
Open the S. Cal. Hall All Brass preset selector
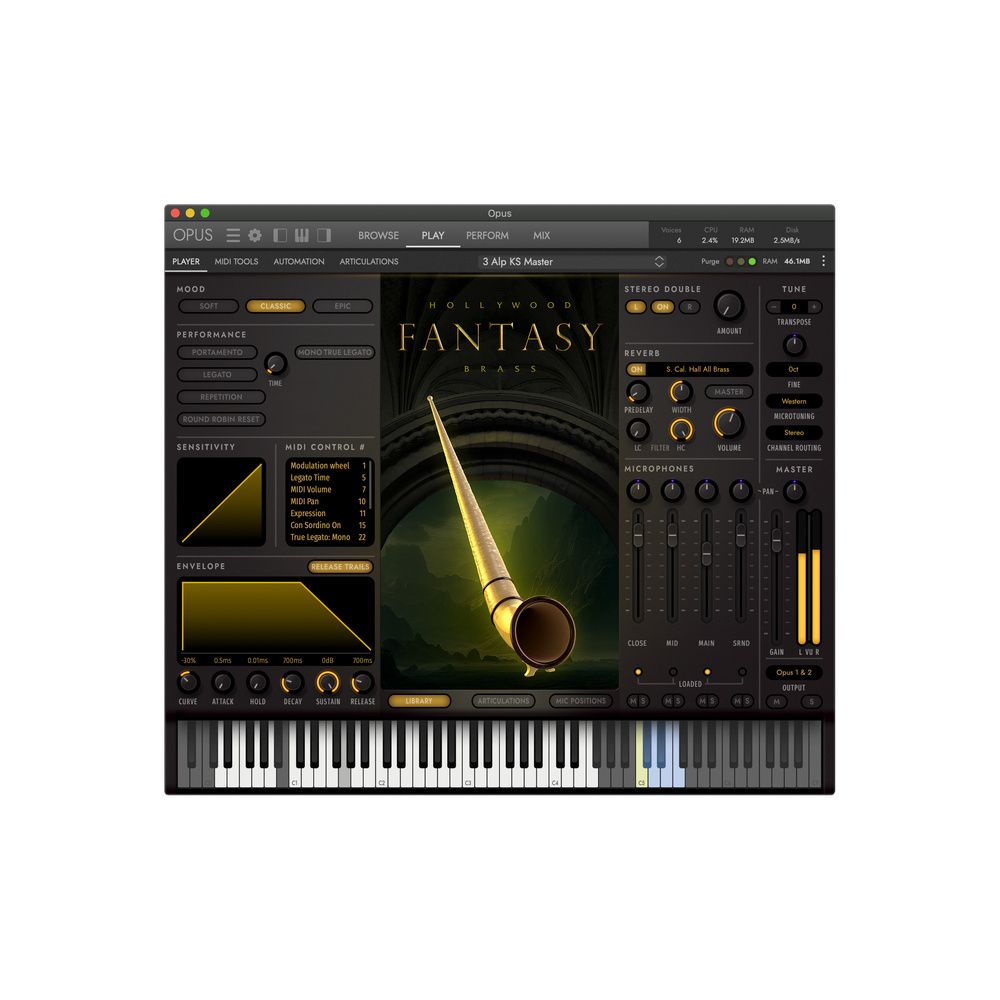tap(698, 369)
